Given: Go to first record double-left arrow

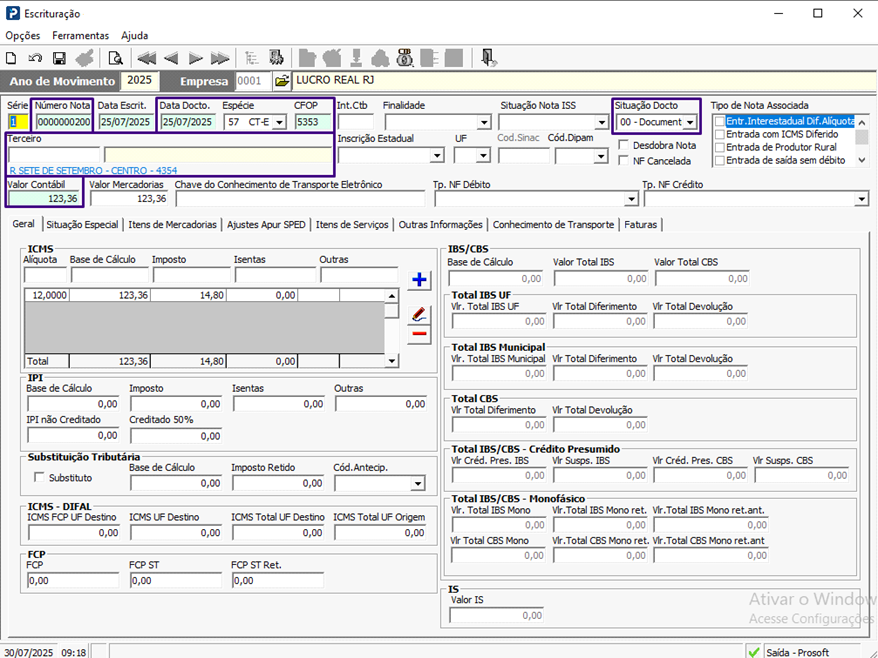Looking at the screenshot, I should tap(146, 58).
